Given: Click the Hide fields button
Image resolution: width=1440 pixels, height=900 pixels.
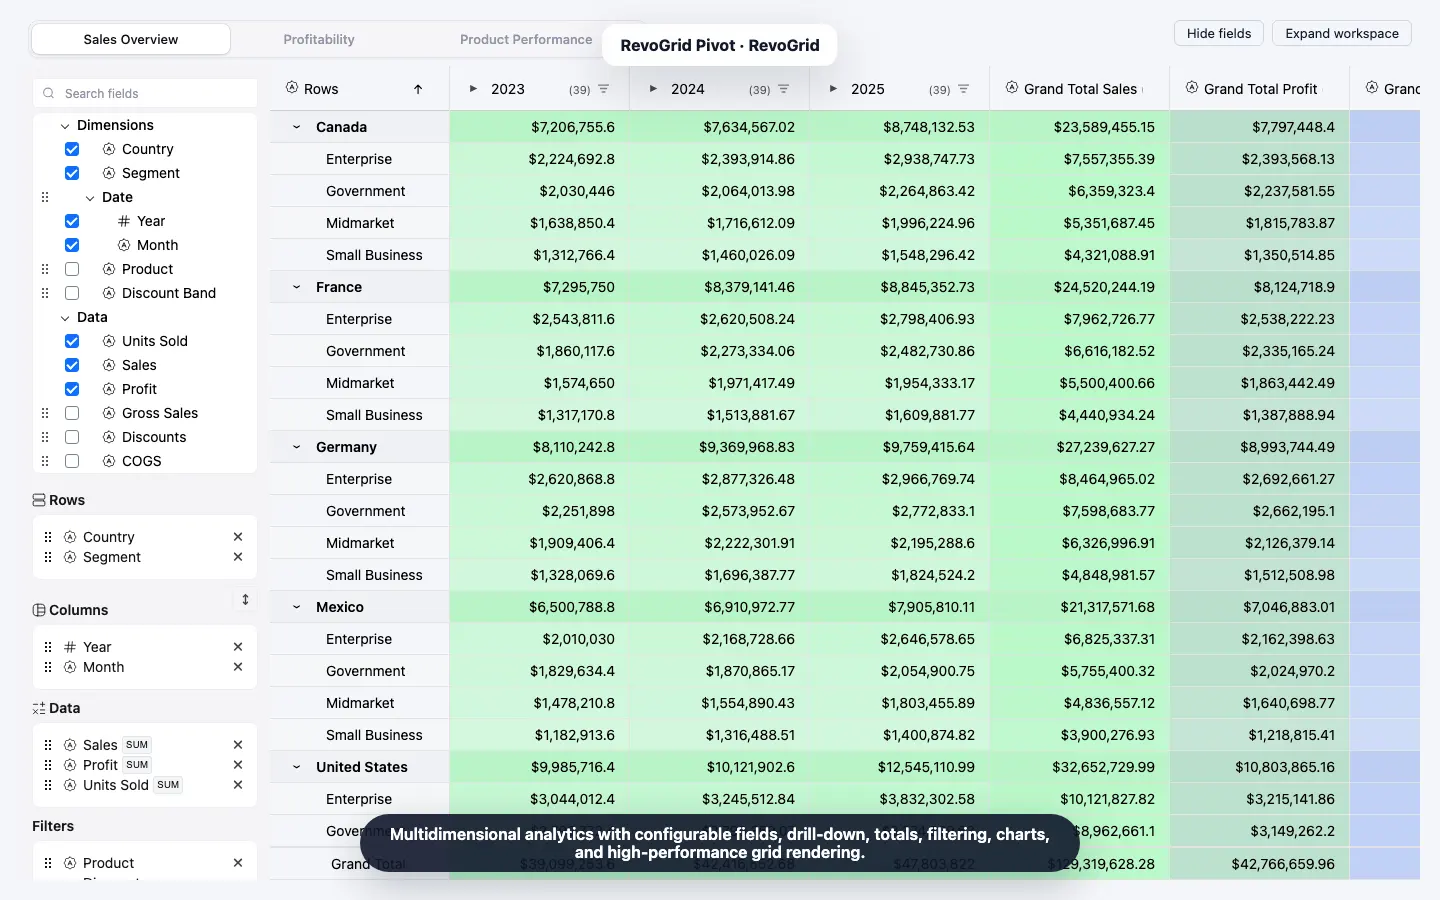Looking at the screenshot, I should [1219, 33].
